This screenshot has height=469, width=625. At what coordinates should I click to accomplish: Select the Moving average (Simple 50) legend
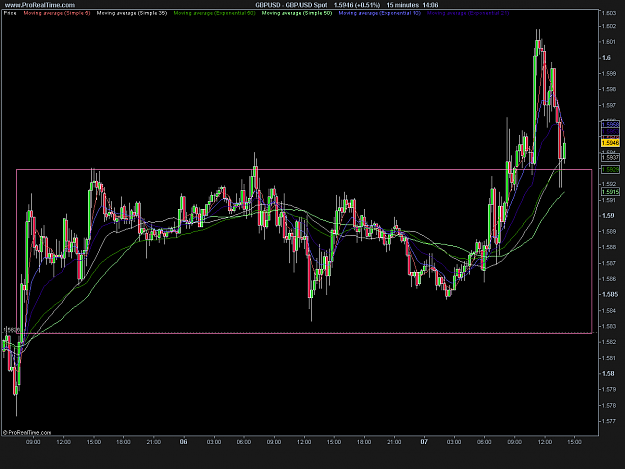[x=297, y=13]
